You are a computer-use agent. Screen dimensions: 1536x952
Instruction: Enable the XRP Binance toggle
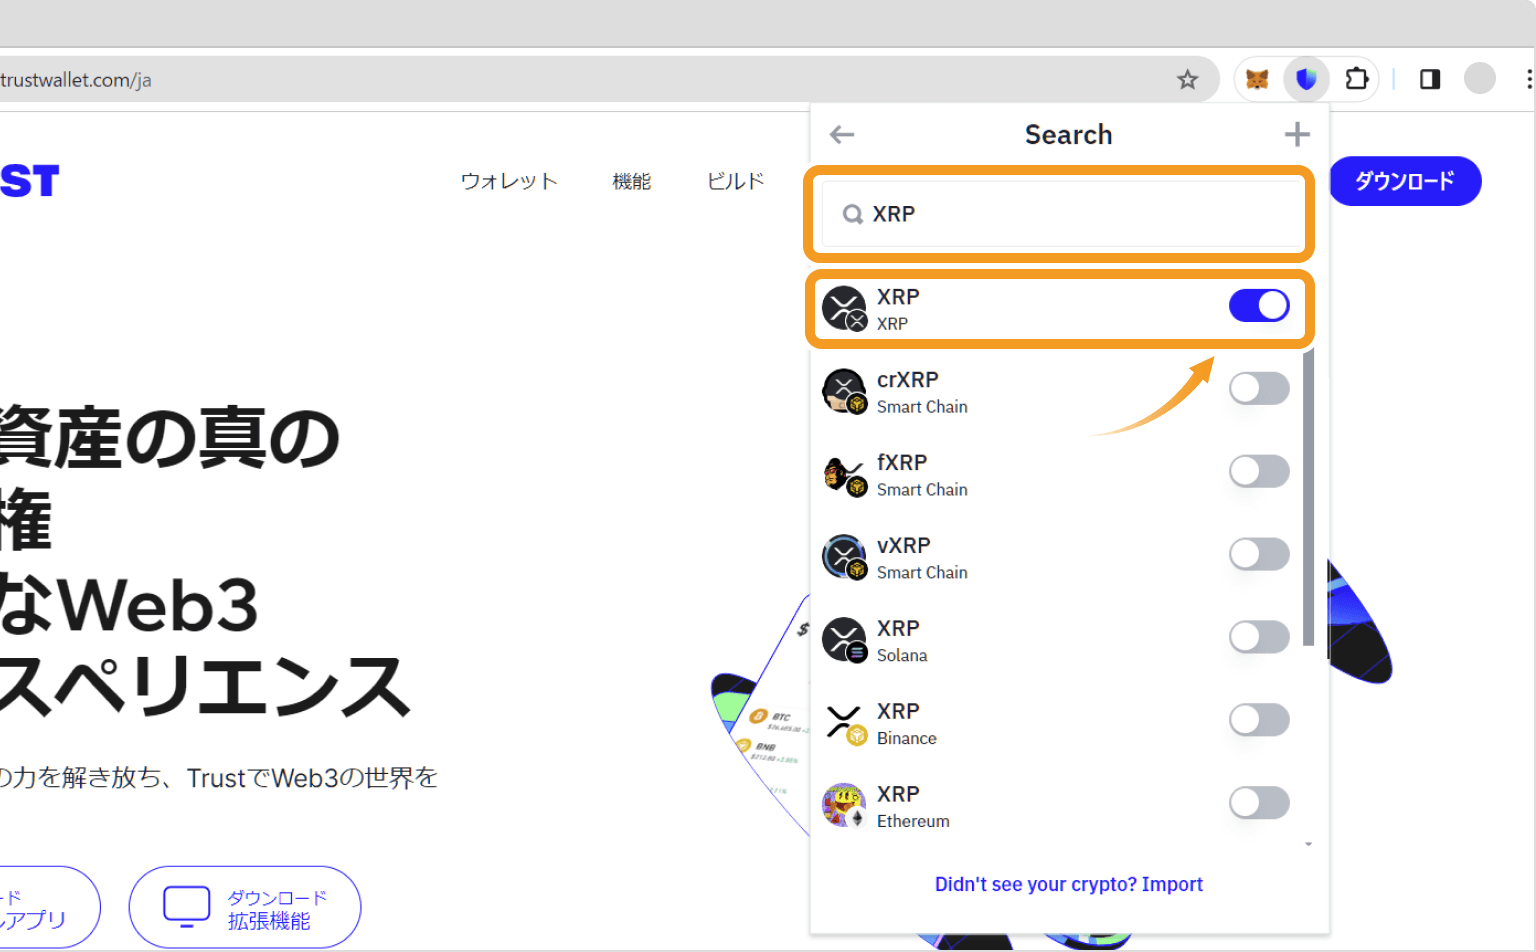1259,720
